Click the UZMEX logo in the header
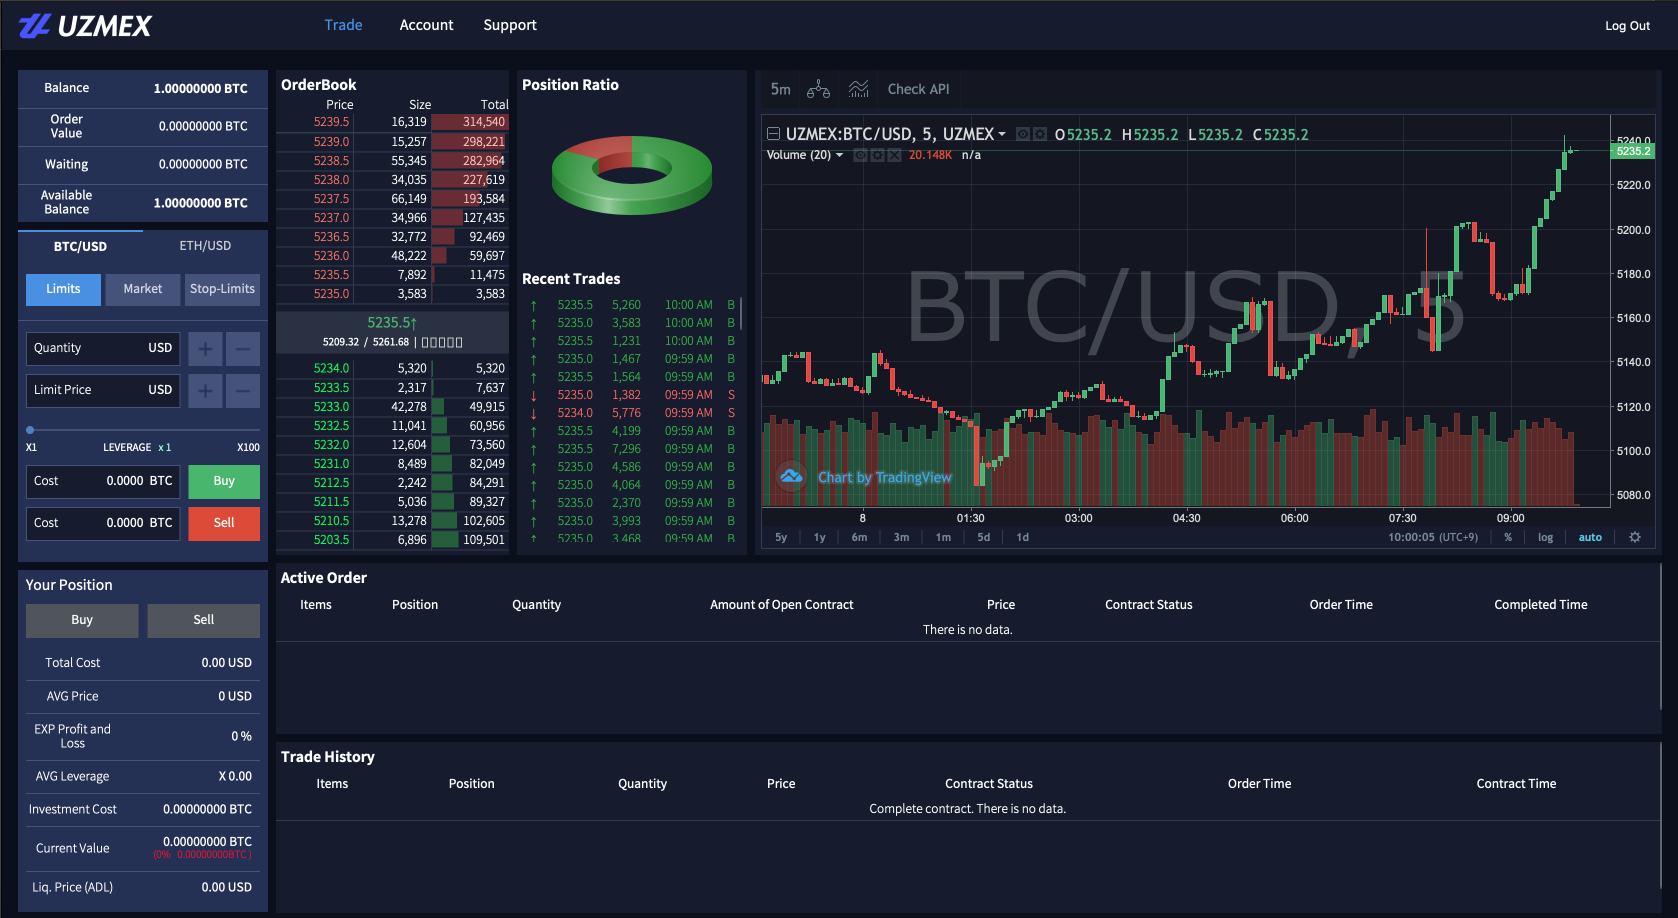Image resolution: width=1678 pixels, height=918 pixels. [x=85, y=24]
